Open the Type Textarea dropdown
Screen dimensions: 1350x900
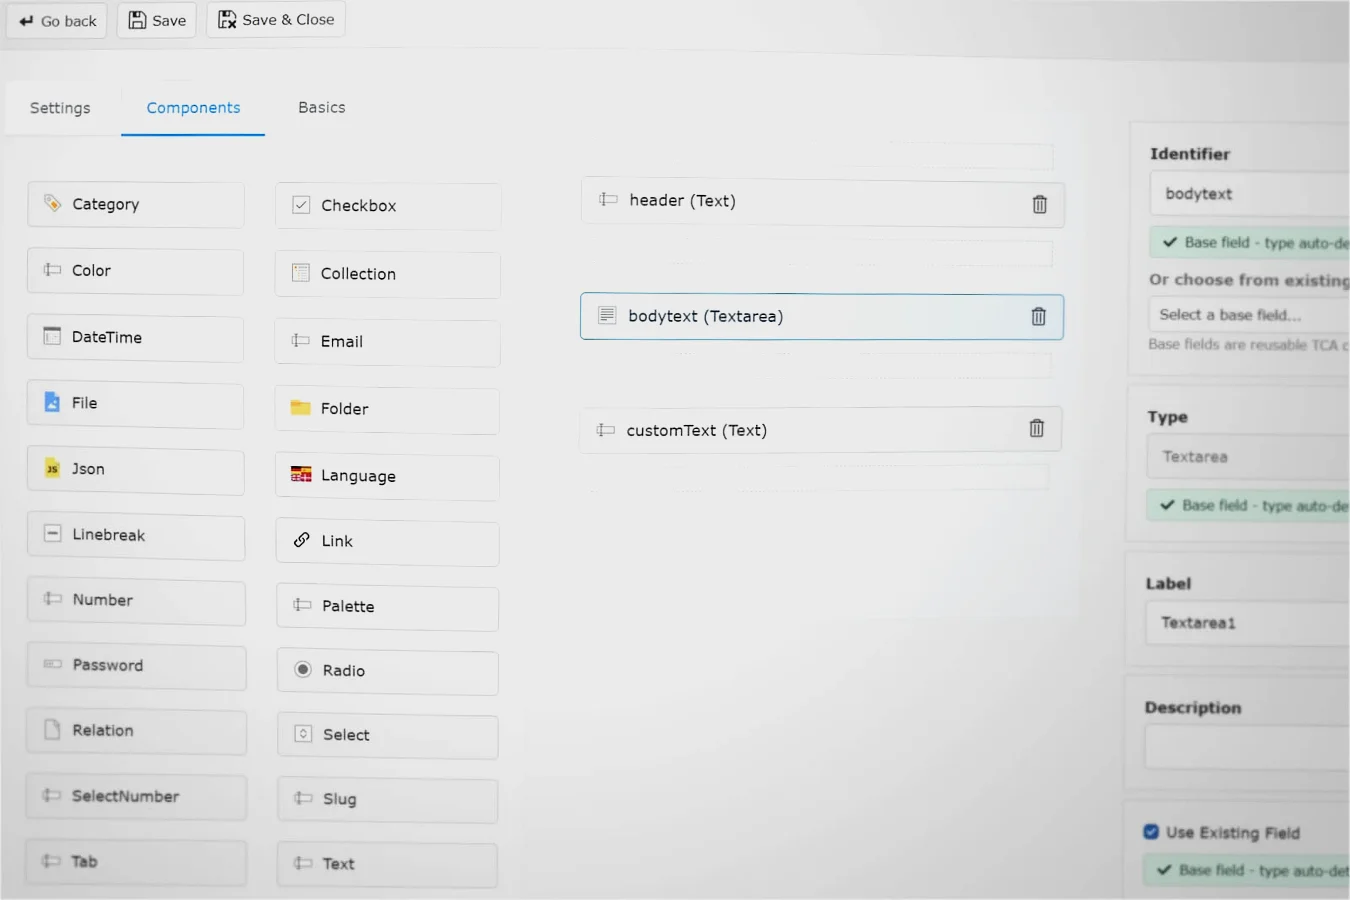click(1248, 457)
